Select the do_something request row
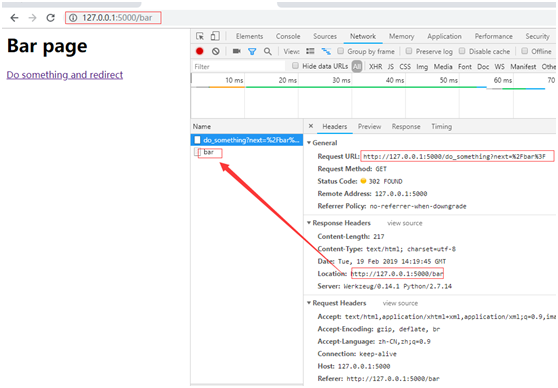Image resolution: width=558 pixels, height=388 pixels. click(247, 140)
